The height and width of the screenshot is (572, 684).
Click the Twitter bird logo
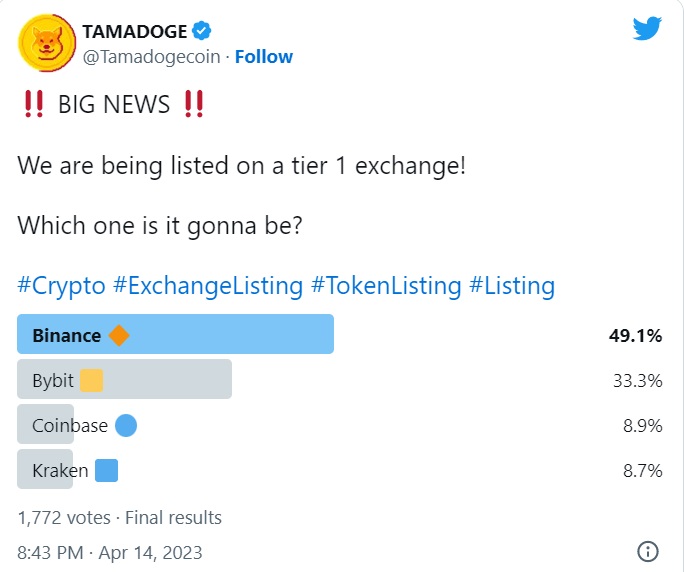pyautogui.click(x=647, y=28)
